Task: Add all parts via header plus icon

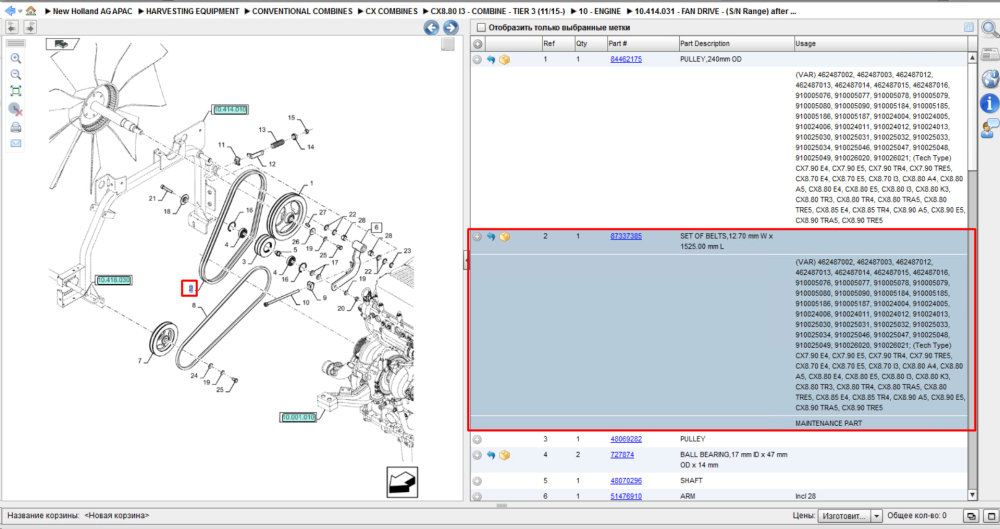Action: (x=478, y=44)
